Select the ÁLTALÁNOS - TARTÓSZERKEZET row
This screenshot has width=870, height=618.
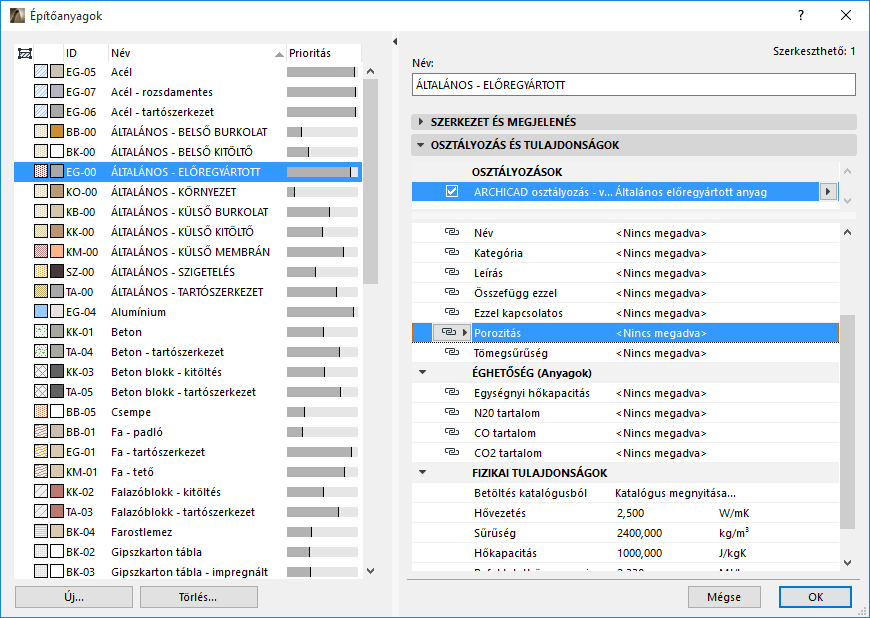pyautogui.click(x=188, y=292)
